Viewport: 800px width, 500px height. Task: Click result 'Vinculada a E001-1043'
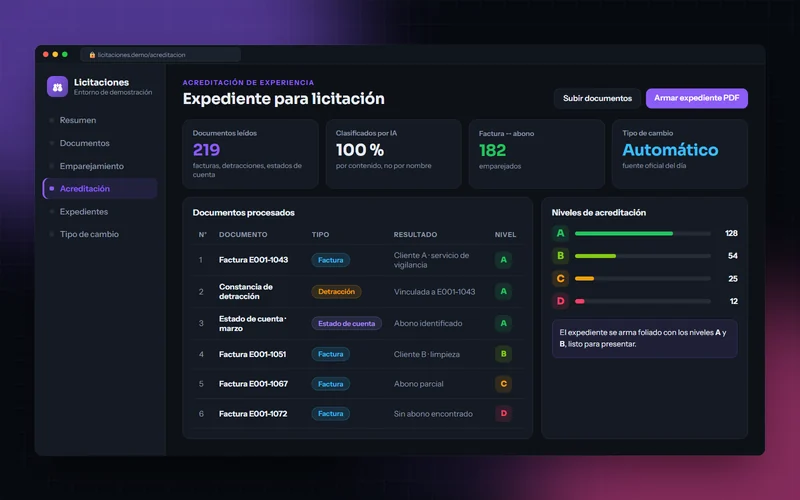(434, 292)
